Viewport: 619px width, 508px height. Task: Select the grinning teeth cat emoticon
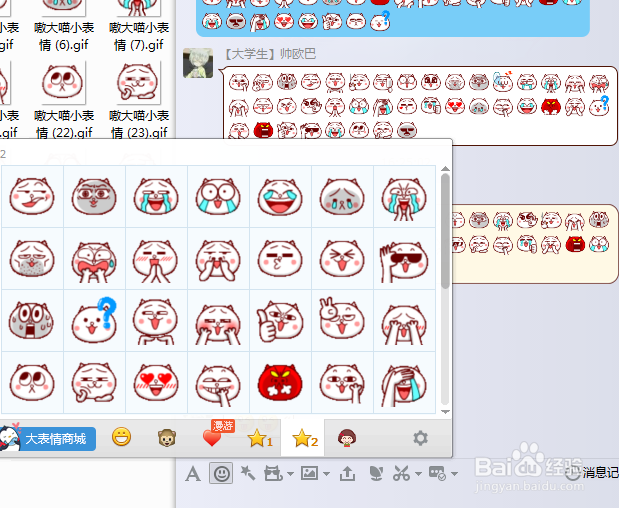(x=218, y=382)
